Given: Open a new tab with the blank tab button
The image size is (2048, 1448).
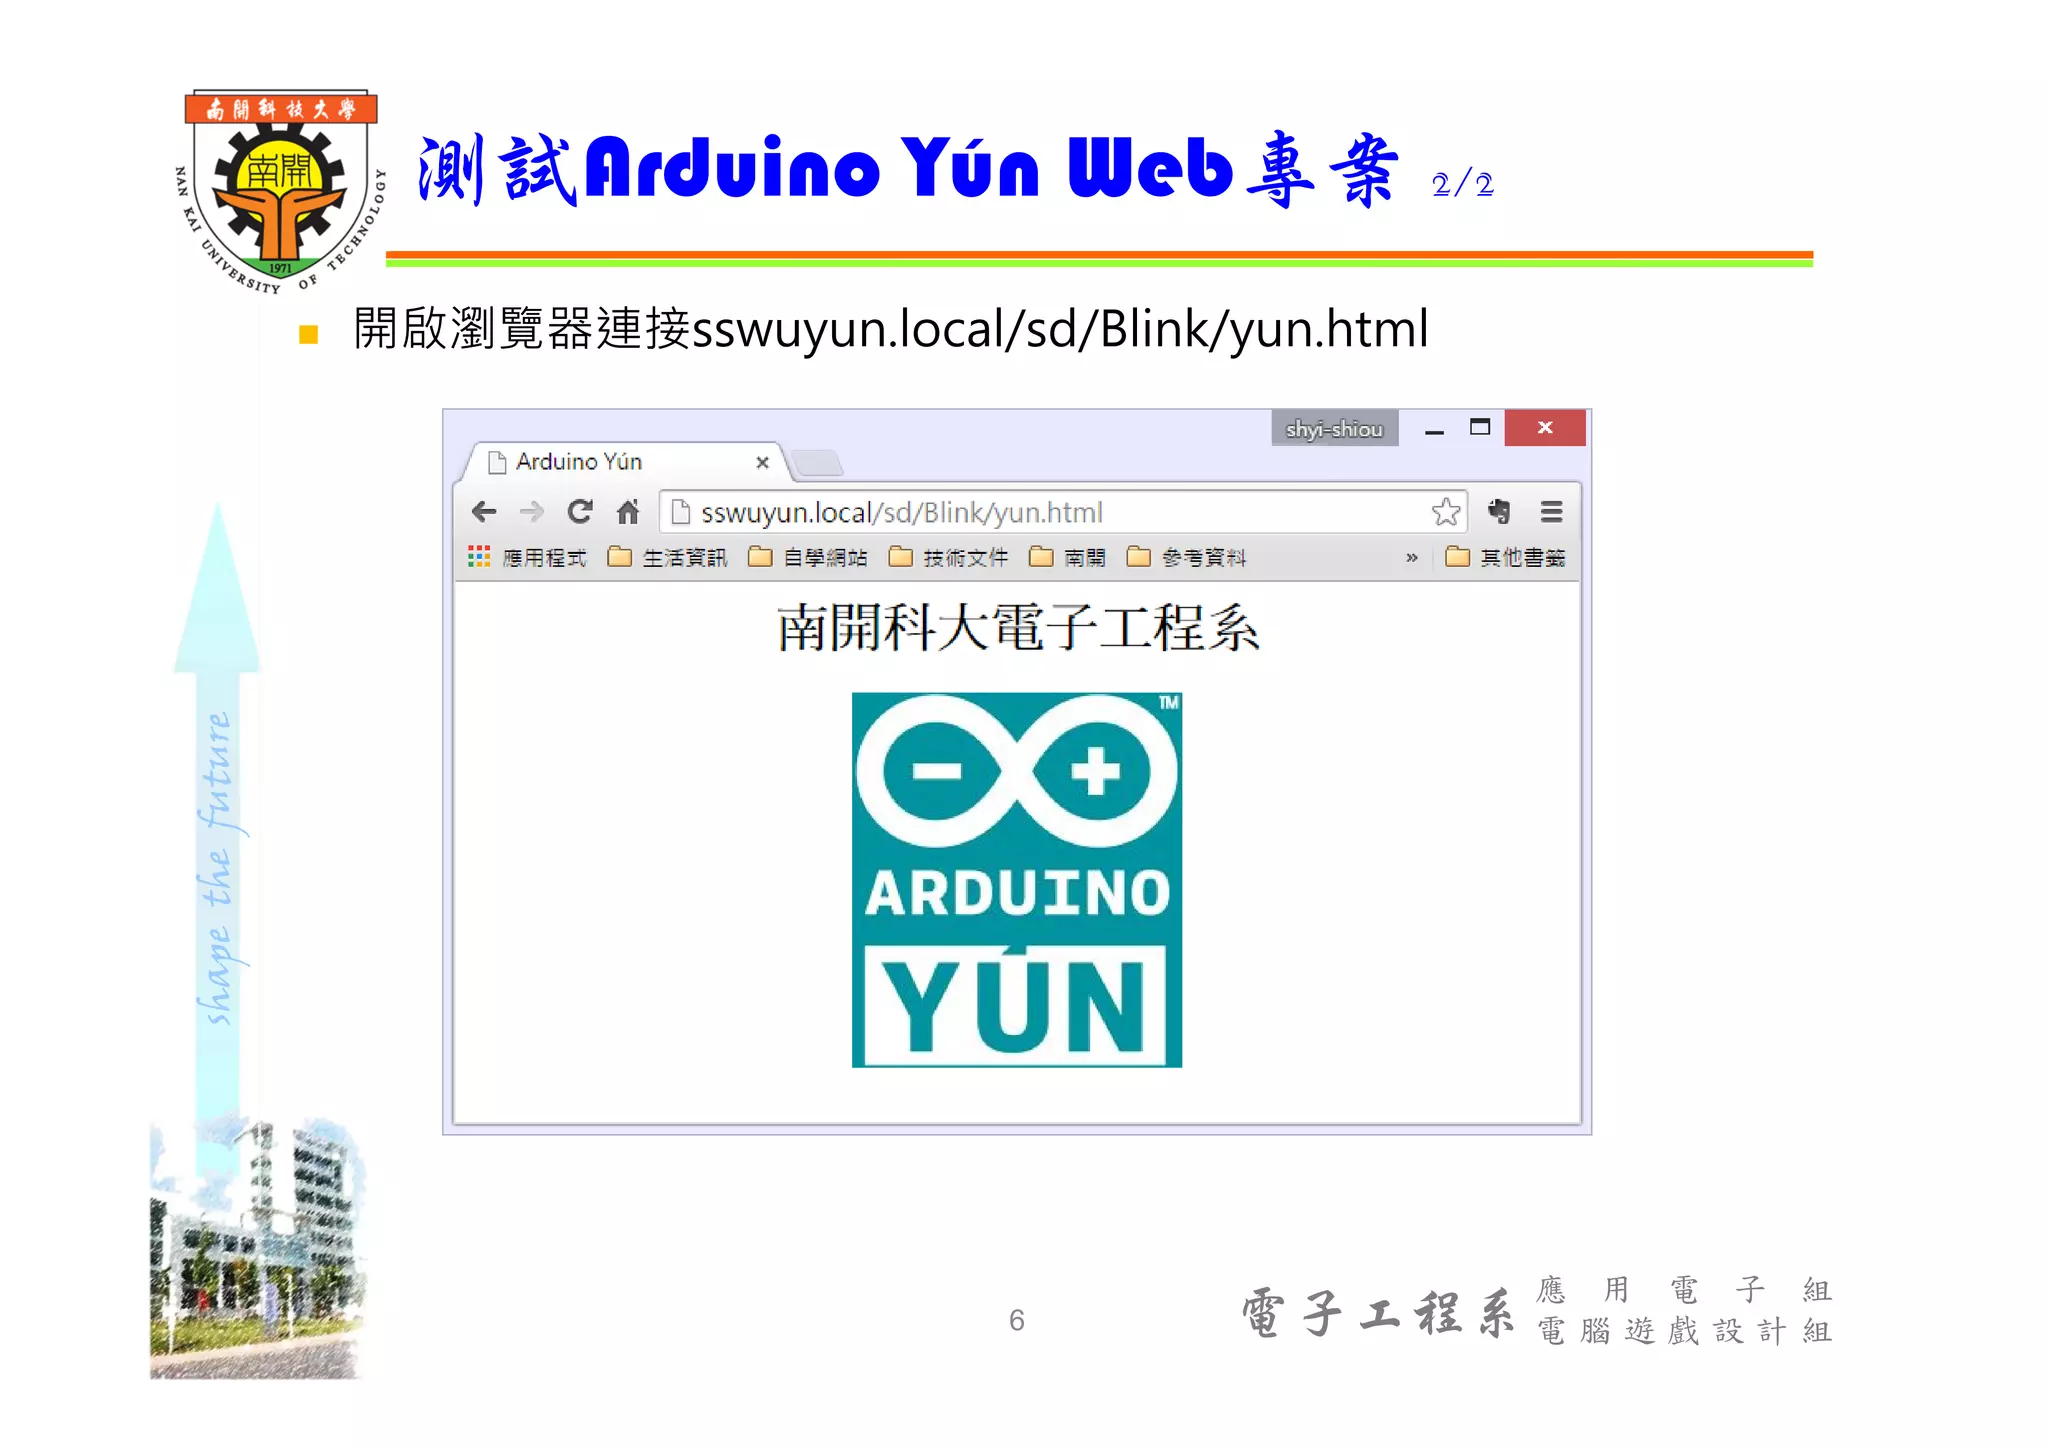Looking at the screenshot, I should [817, 463].
